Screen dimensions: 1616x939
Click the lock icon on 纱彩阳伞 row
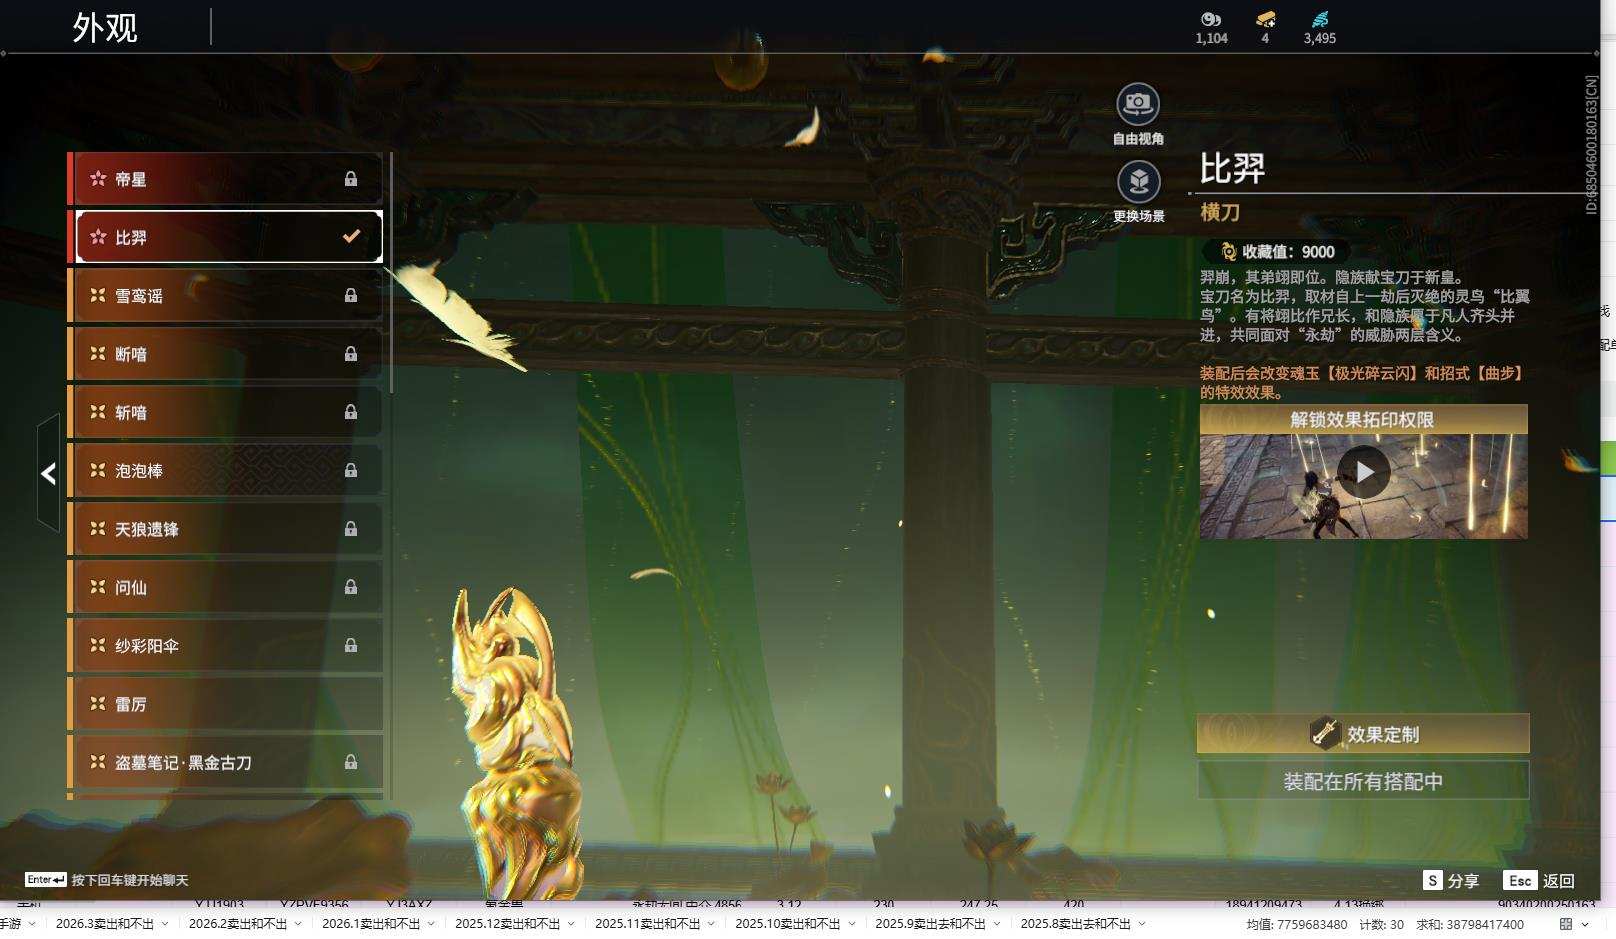(351, 645)
